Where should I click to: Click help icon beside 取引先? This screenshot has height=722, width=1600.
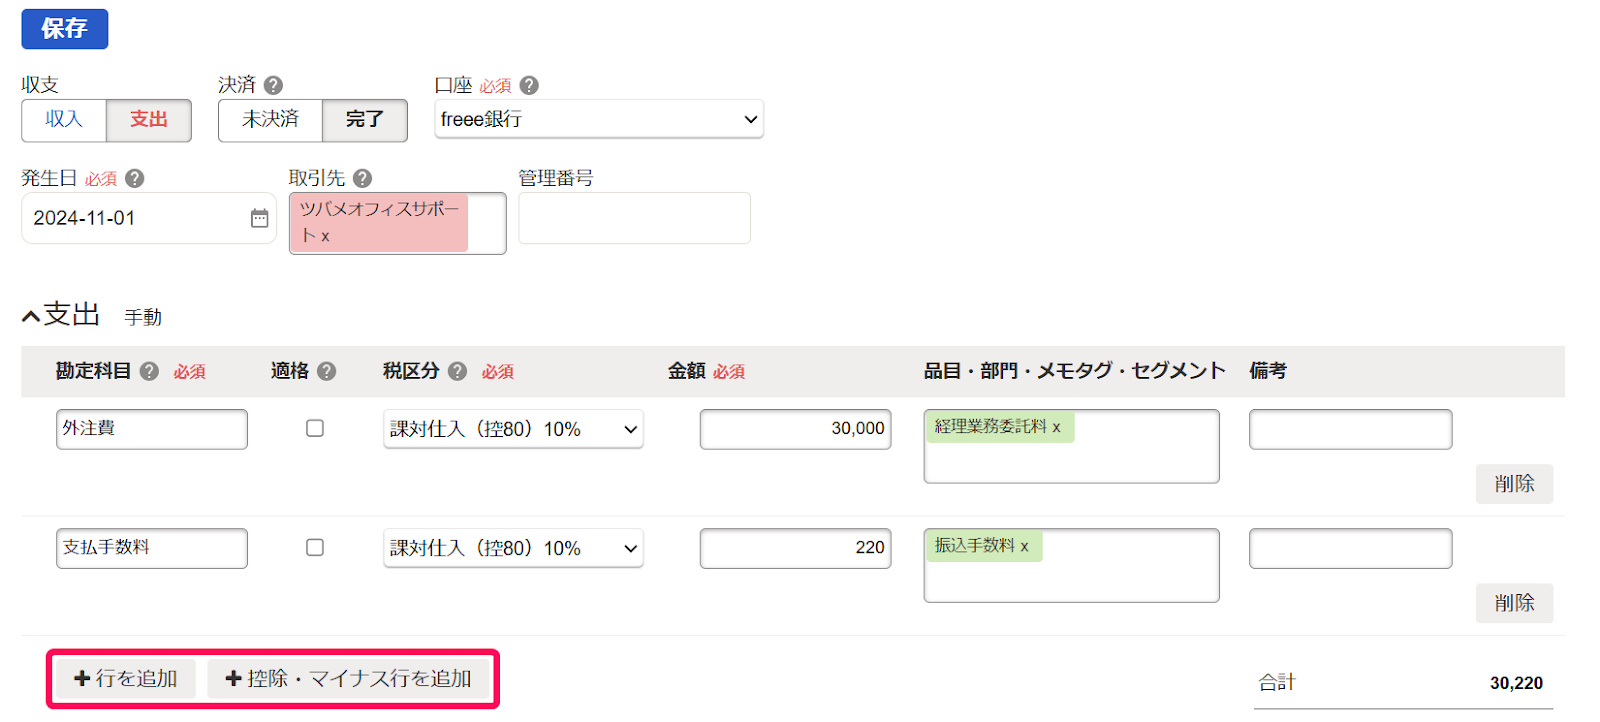coord(362,179)
